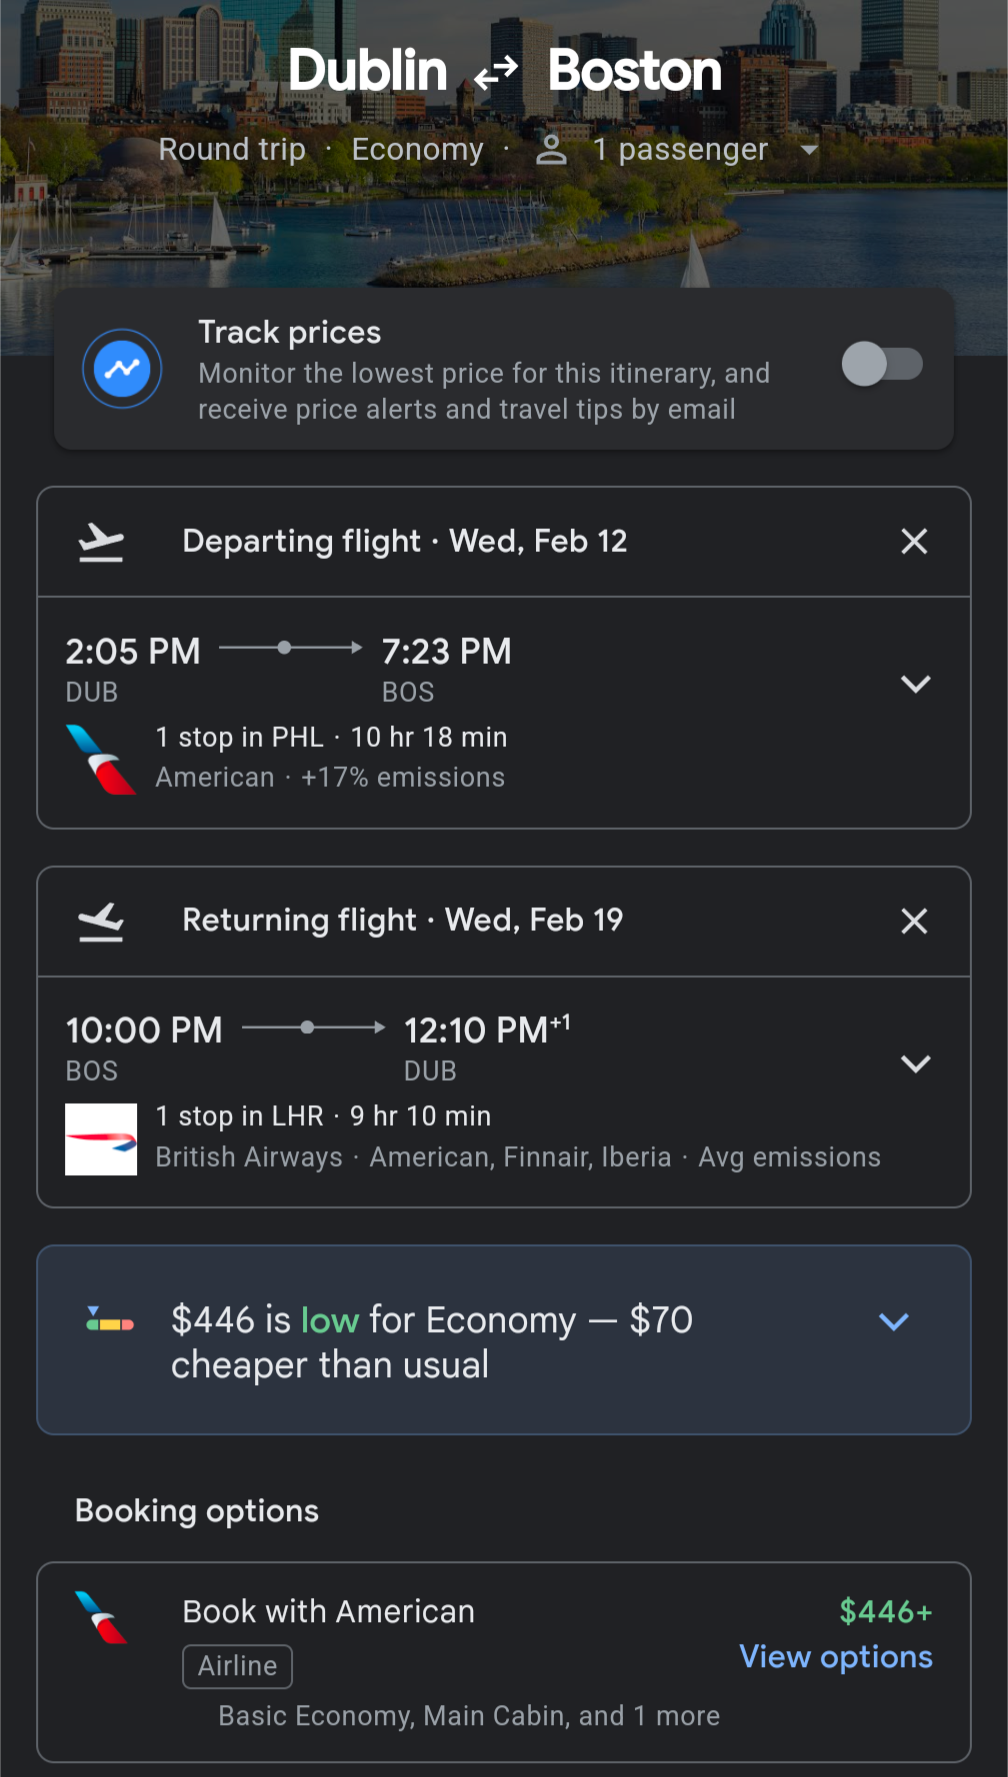
Task: Expand departing flight DUB to BOS details
Action: (x=915, y=684)
